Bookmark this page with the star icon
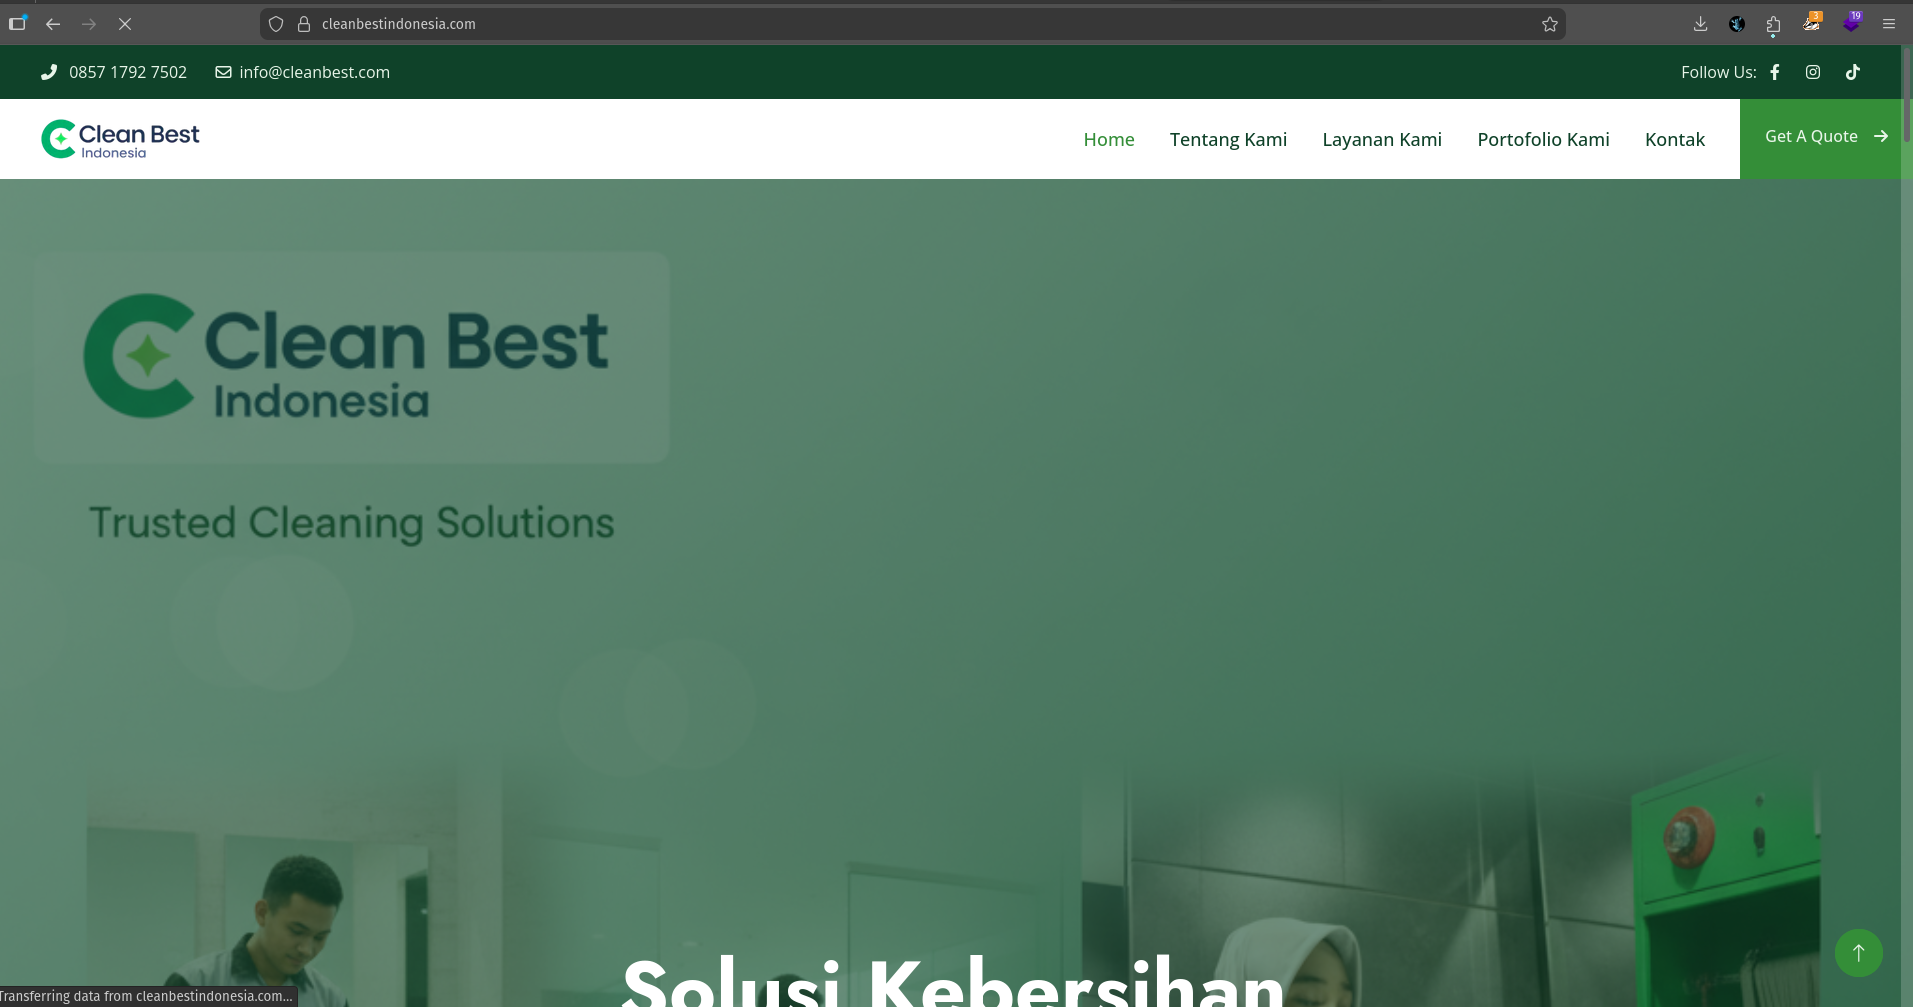Image resolution: width=1913 pixels, height=1007 pixels. point(1550,24)
